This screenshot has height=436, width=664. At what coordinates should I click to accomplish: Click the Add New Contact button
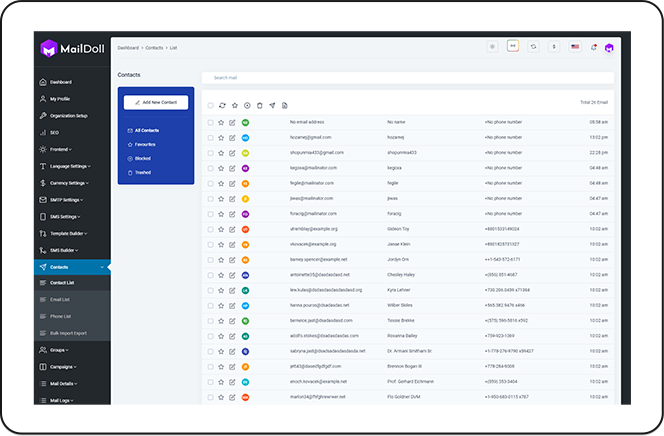(x=155, y=102)
